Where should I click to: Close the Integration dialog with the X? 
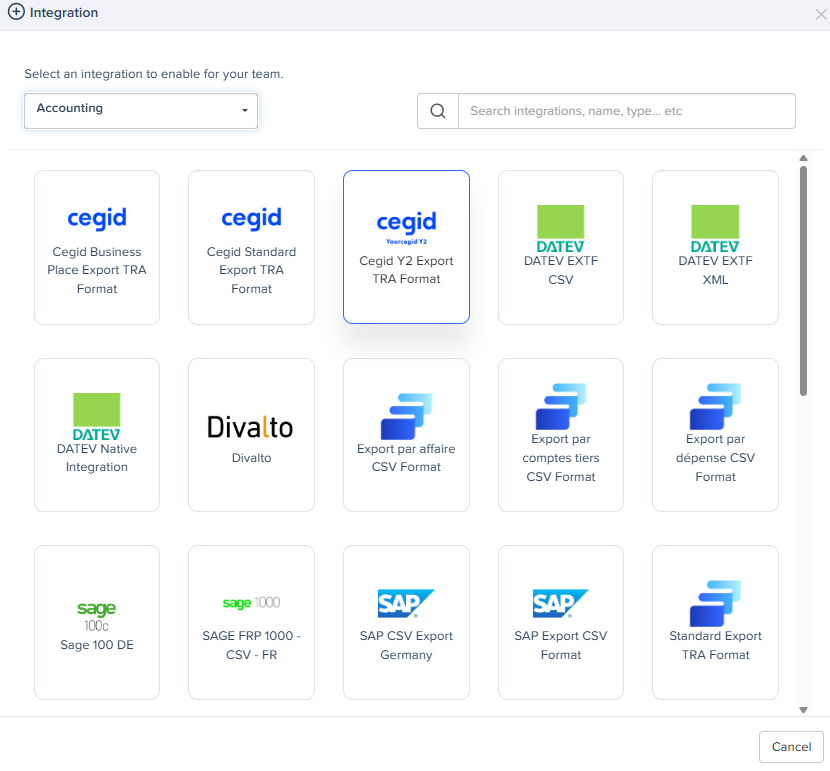click(x=820, y=14)
